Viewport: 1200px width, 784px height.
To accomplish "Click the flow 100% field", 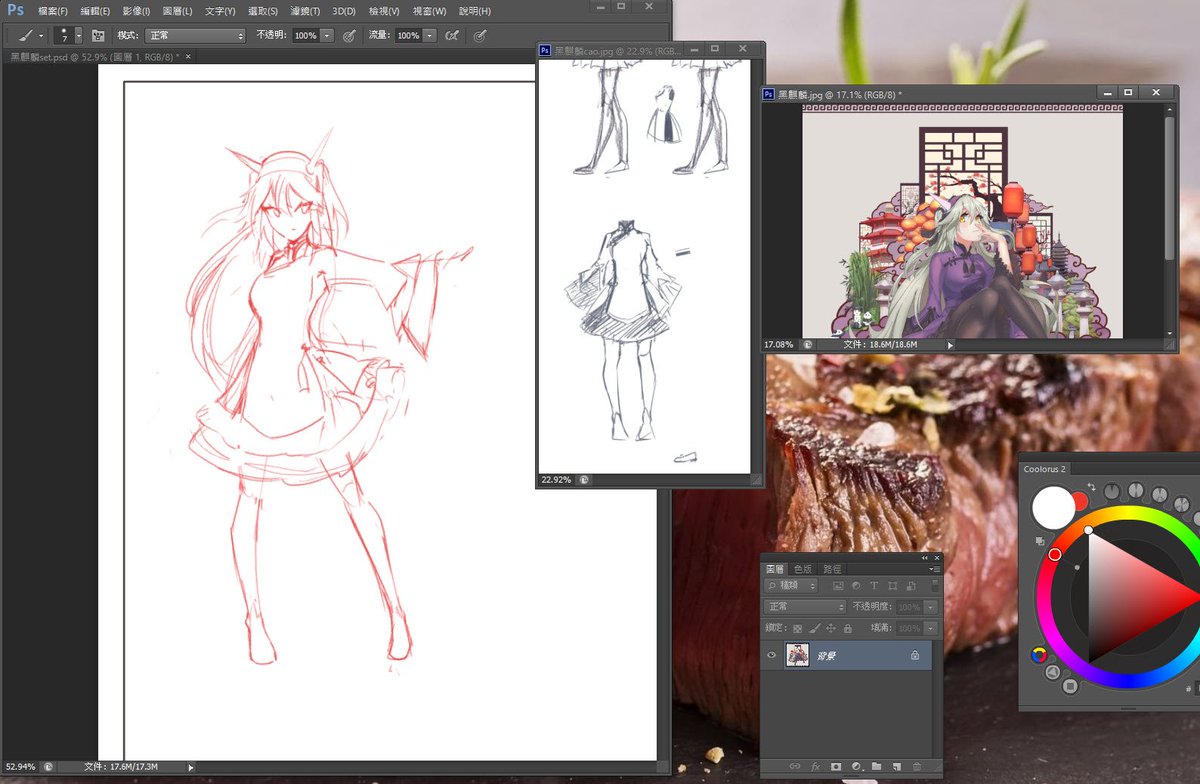I will point(408,35).
